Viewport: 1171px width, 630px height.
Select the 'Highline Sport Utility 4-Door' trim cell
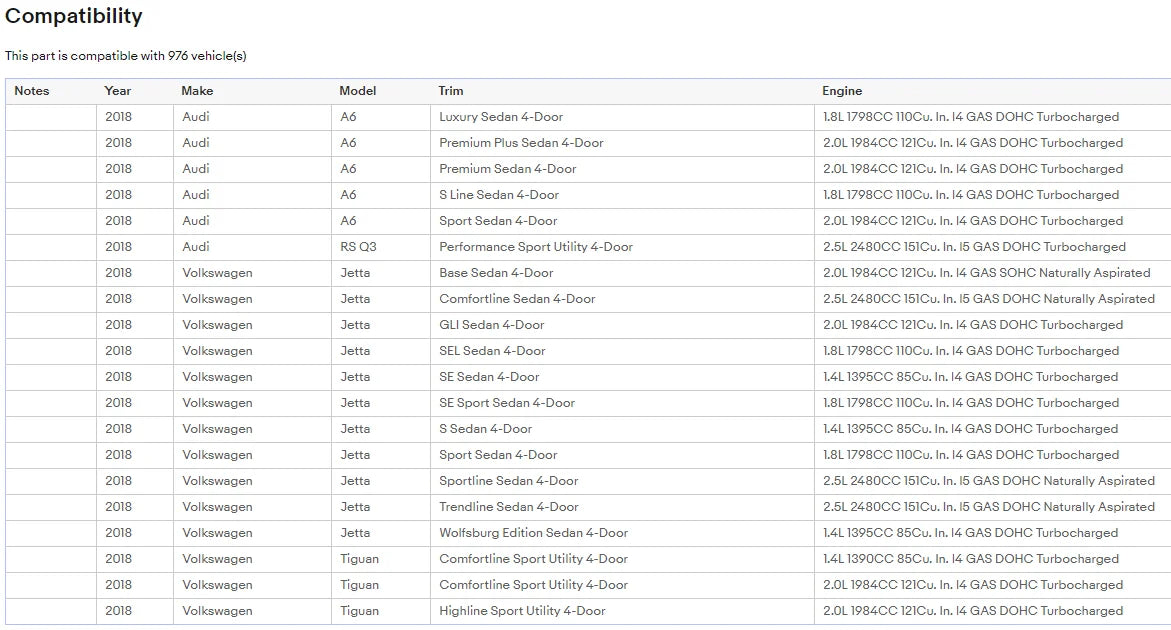click(622, 611)
